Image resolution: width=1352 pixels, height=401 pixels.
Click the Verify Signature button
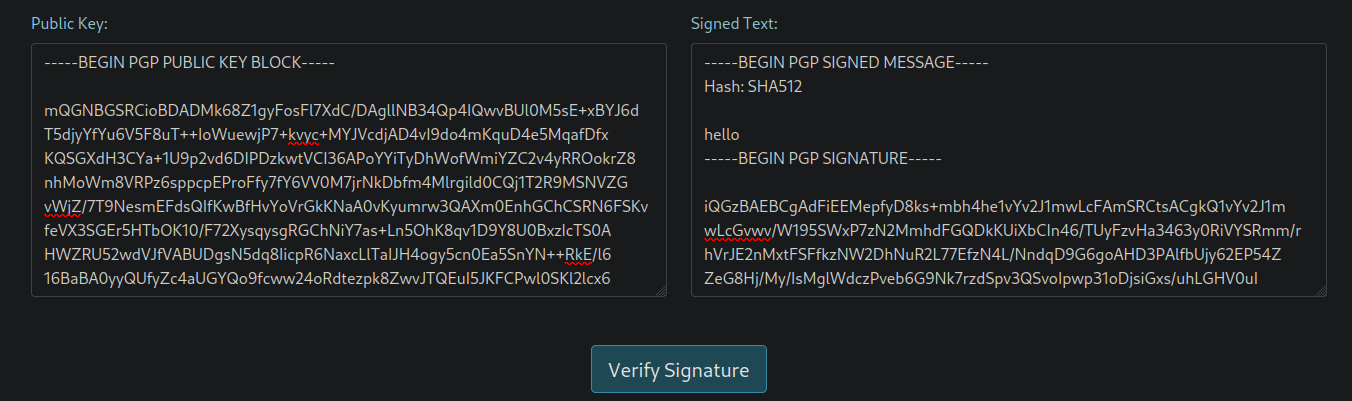(678, 369)
